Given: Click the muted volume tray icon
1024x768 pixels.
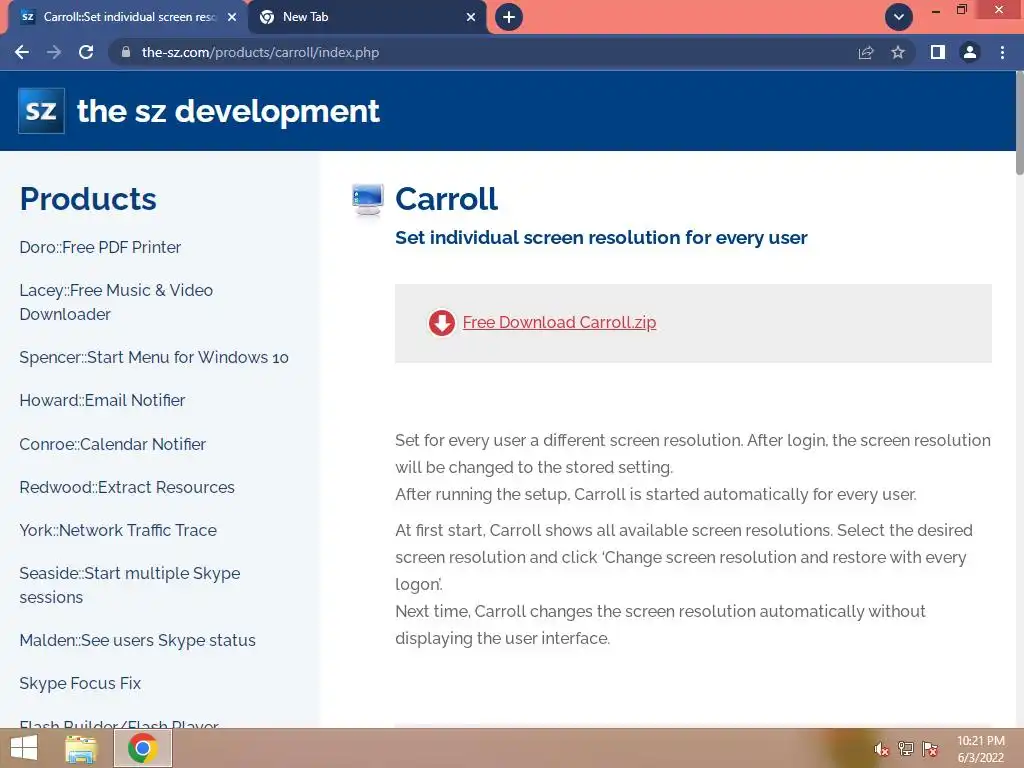Looking at the screenshot, I should pyautogui.click(x=881, y=749).
